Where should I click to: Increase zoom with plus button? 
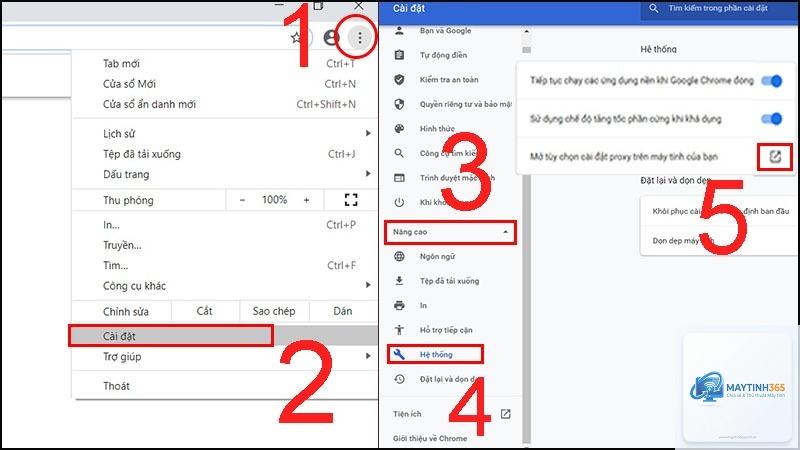pos(306,200)
